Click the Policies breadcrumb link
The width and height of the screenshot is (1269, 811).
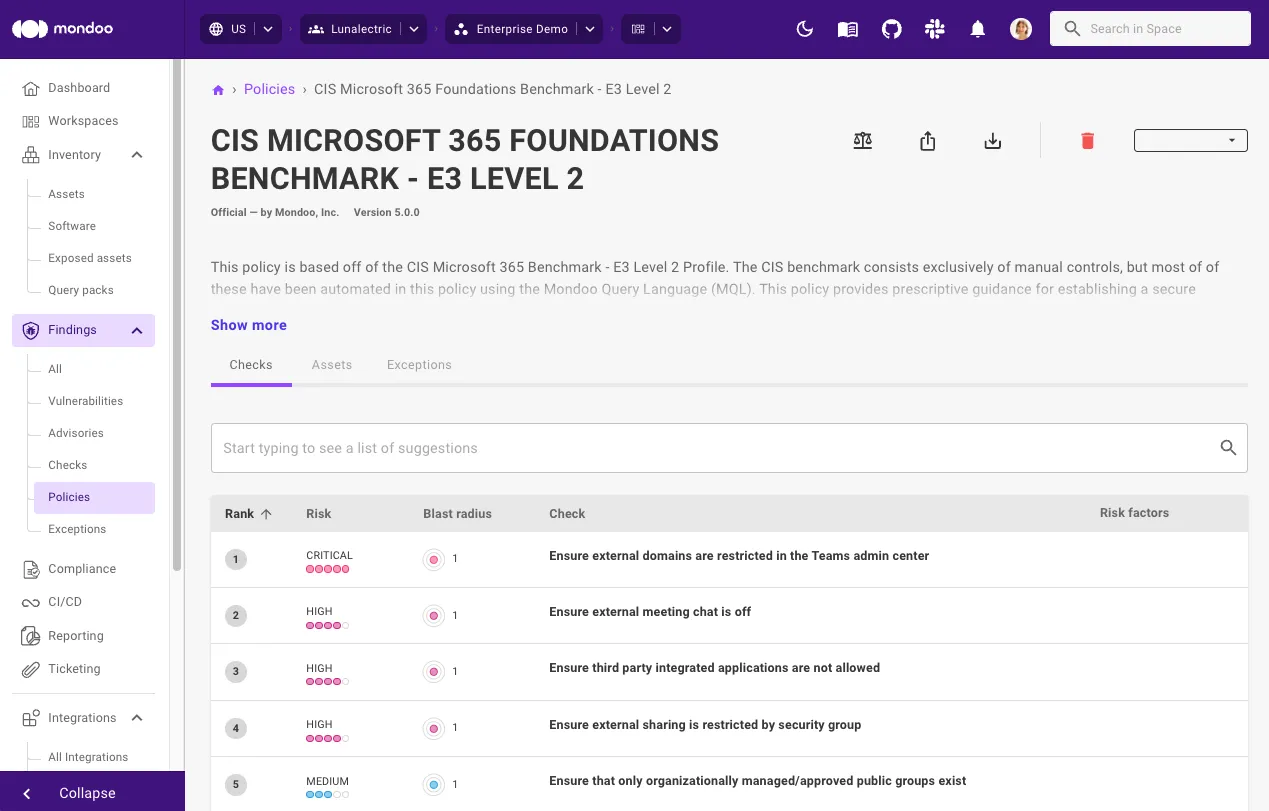pos(269,89)
